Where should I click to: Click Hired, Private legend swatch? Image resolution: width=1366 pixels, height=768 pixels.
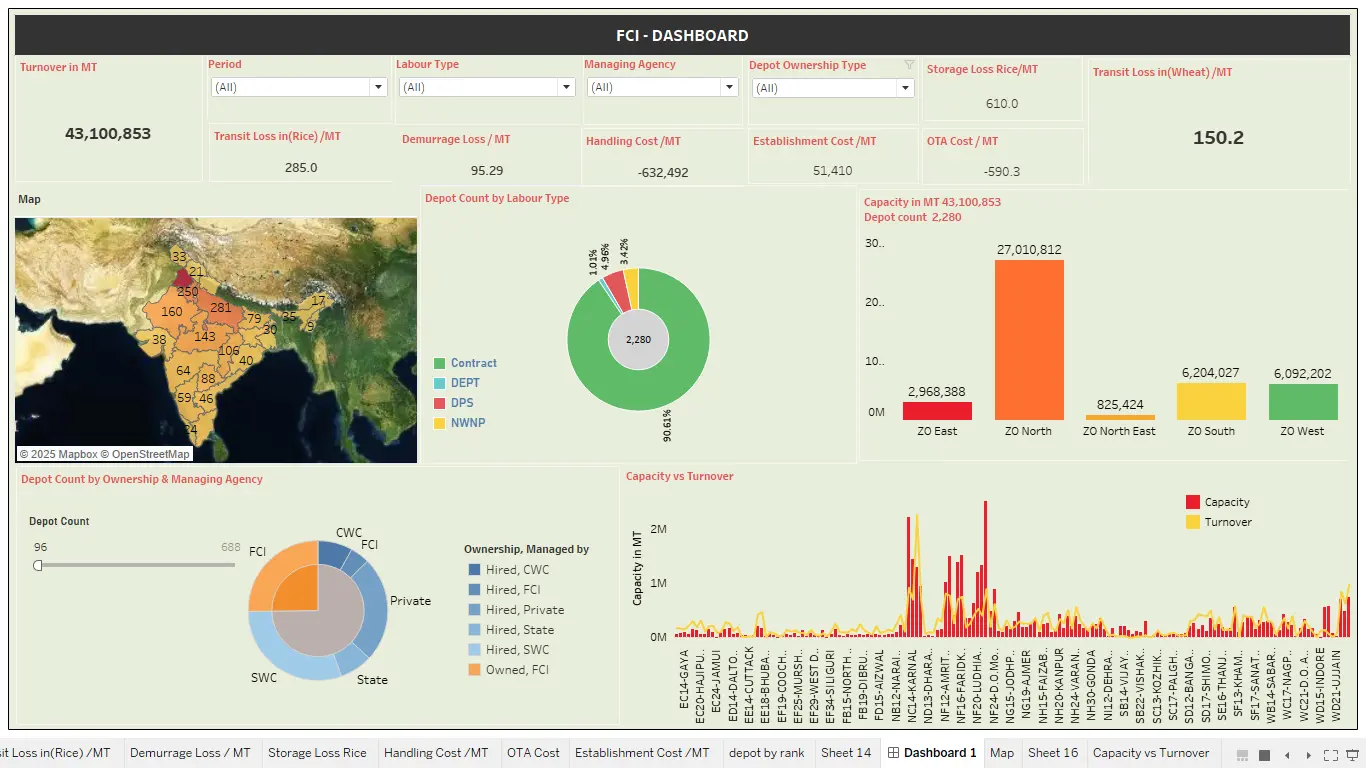click(474, 610)
